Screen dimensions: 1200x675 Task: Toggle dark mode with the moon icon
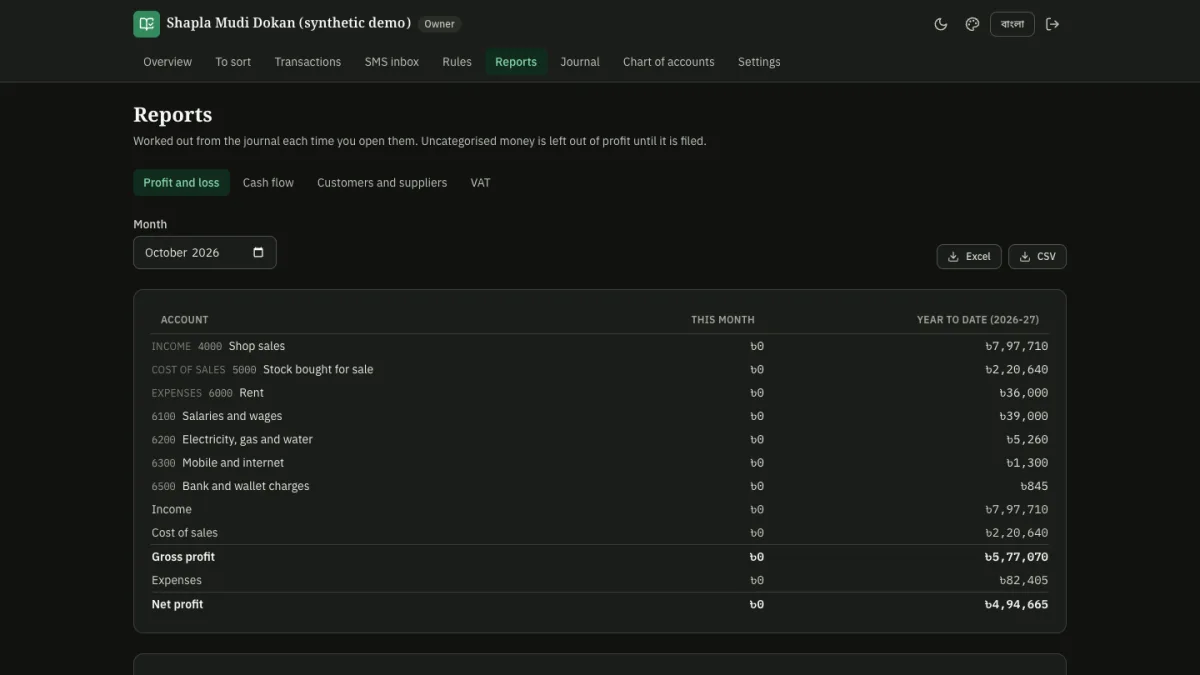tap(941, 24)
